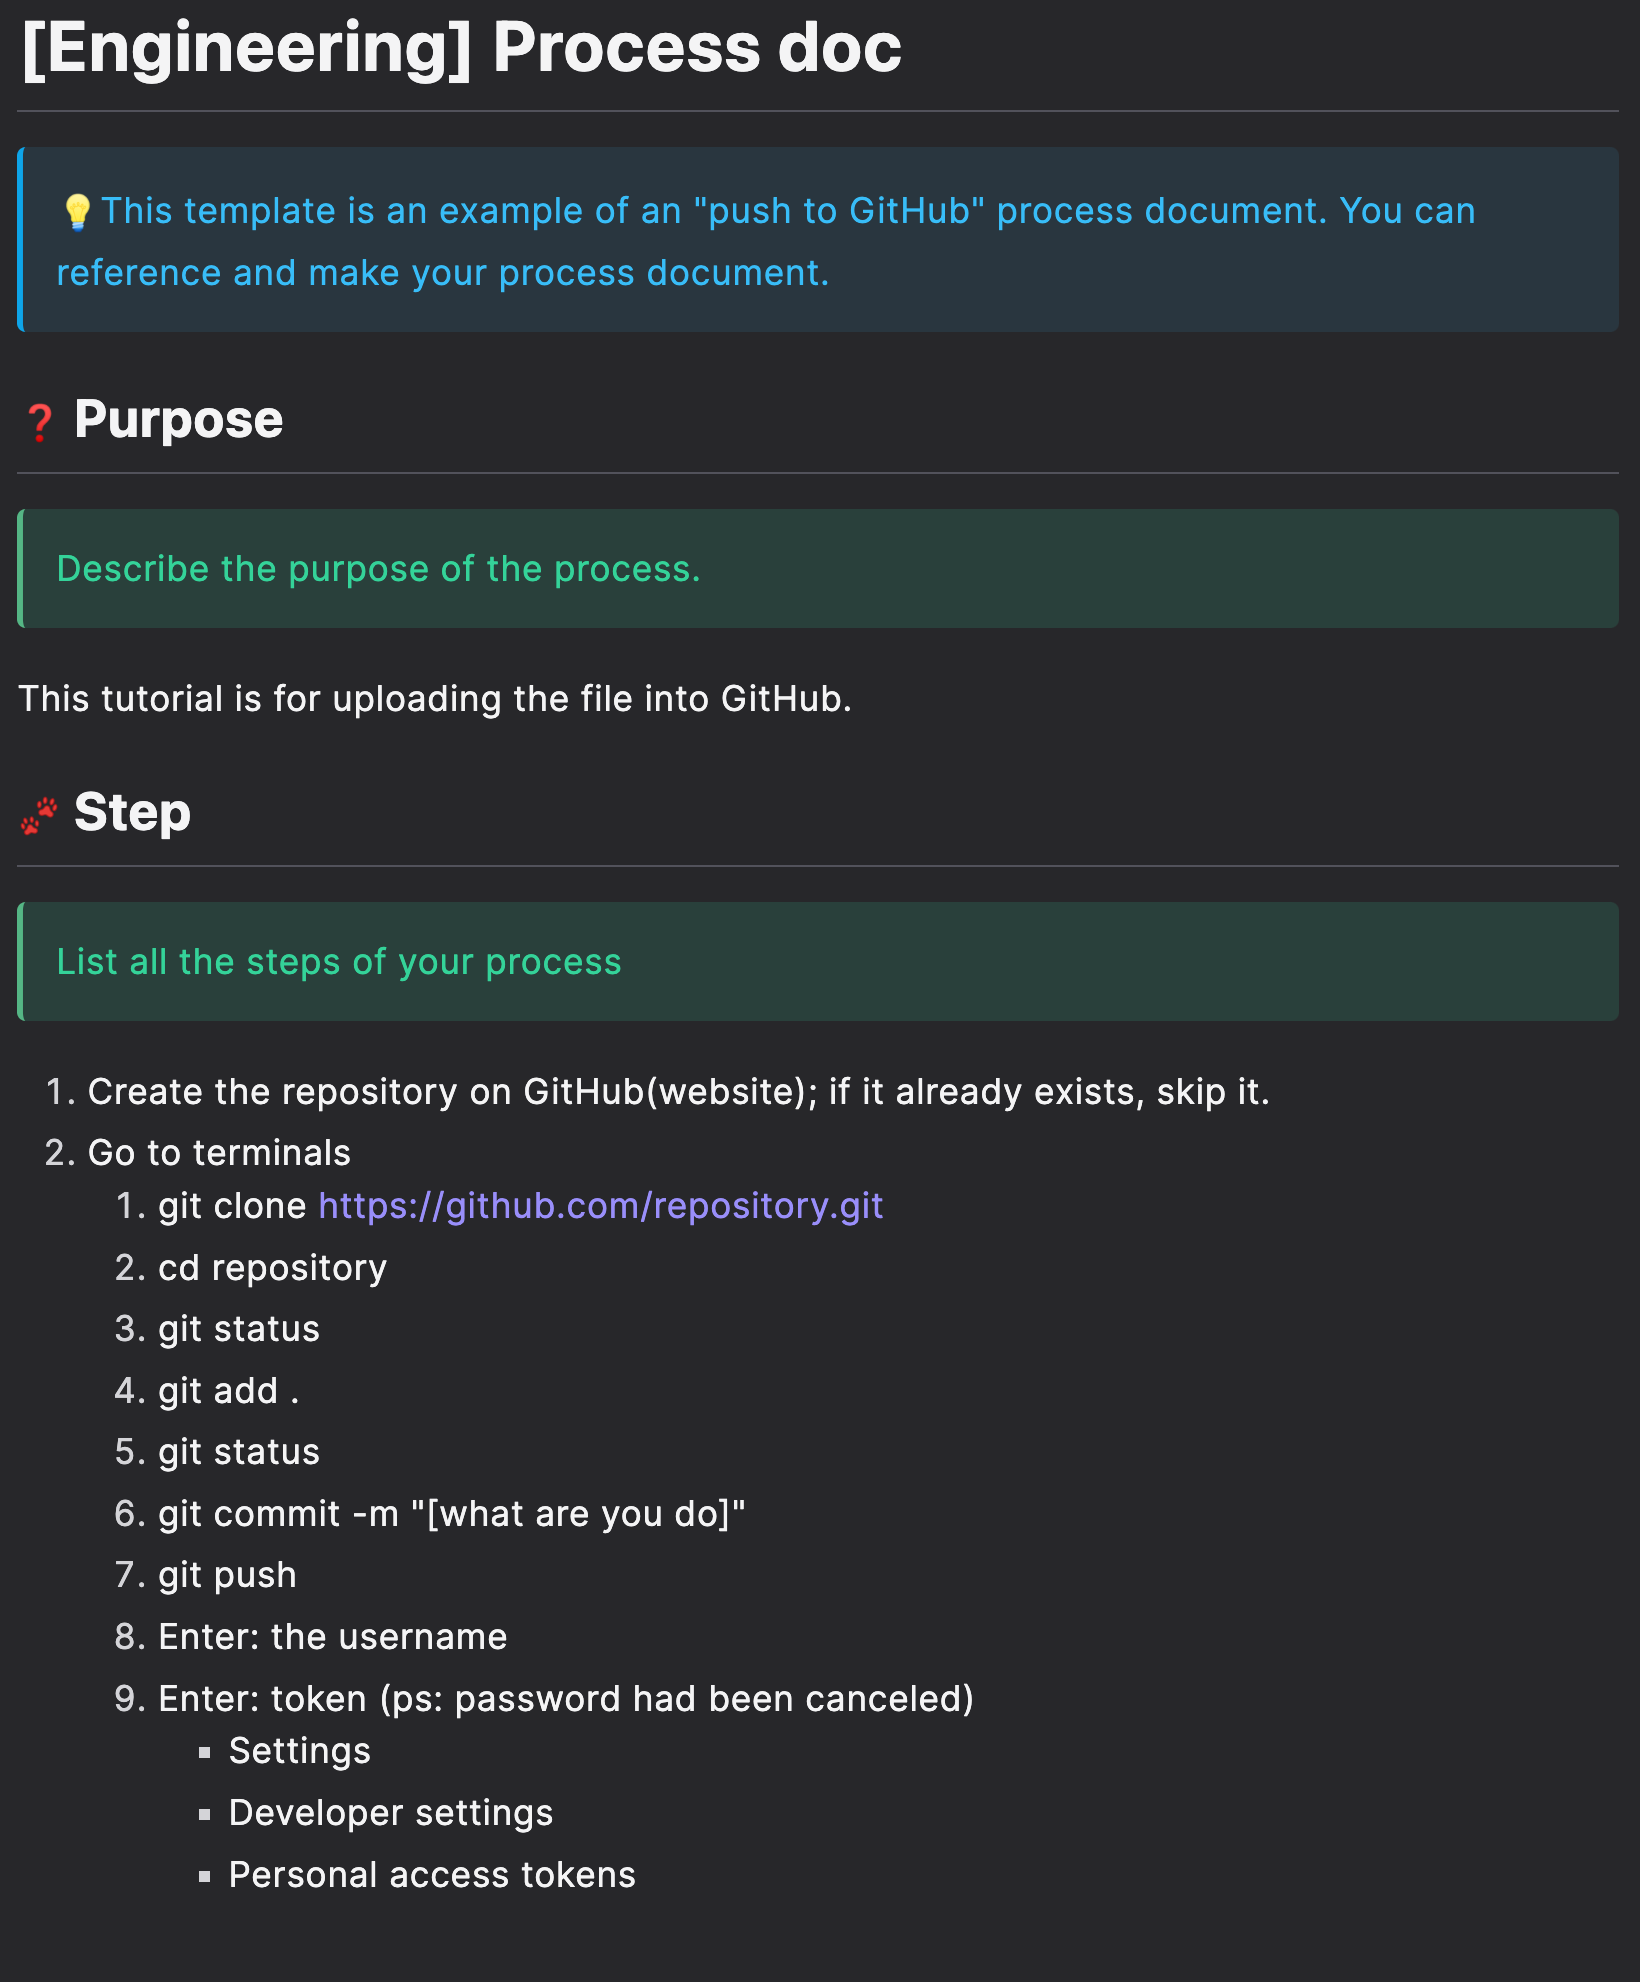
Task: Click the 'This tutorial is for uploading' paragraph
Action: pyautogui.click(x=435, y=699)
